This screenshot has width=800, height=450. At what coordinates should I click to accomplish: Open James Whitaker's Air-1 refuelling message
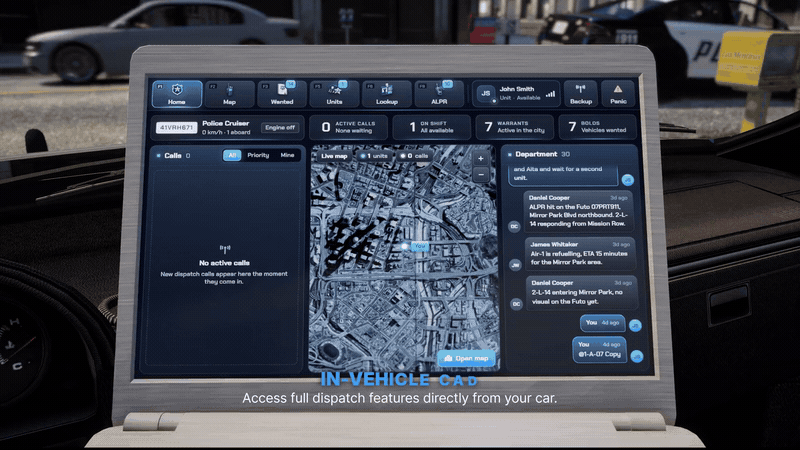(x=580, y=254)
